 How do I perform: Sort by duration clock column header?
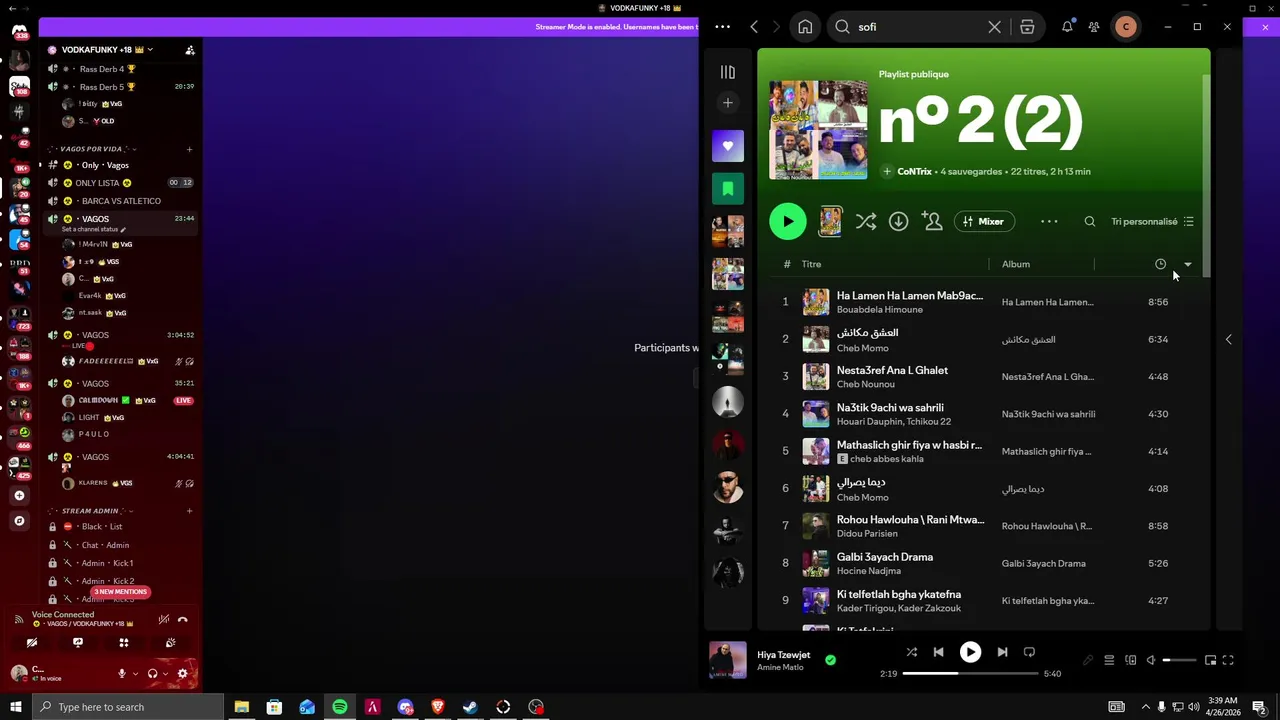1160,264
